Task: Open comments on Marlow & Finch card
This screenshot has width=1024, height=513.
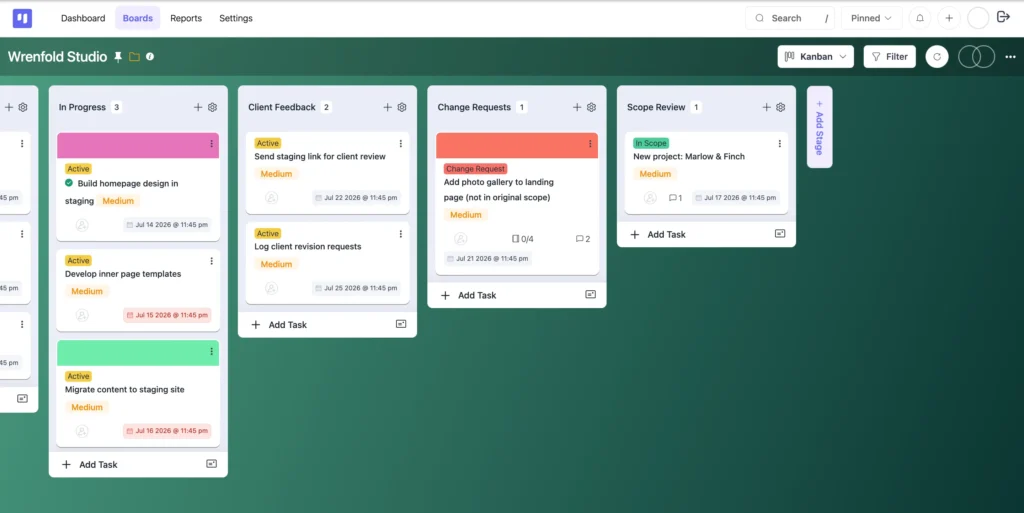Action: [675, 198]
